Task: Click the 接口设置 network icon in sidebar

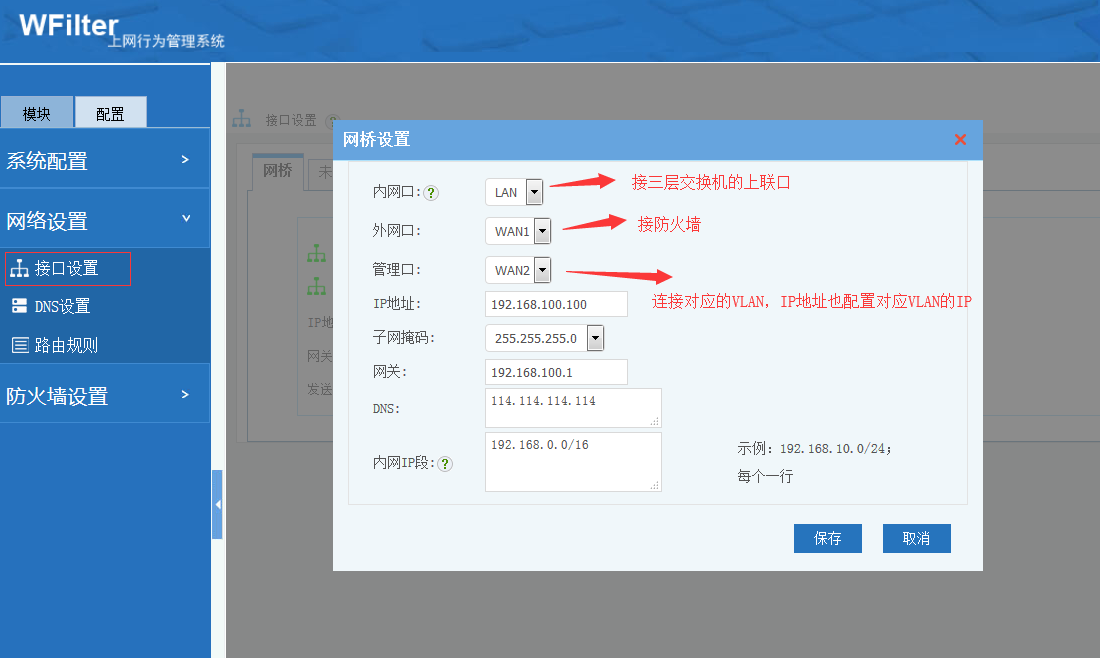Action: tap(19, 269)
